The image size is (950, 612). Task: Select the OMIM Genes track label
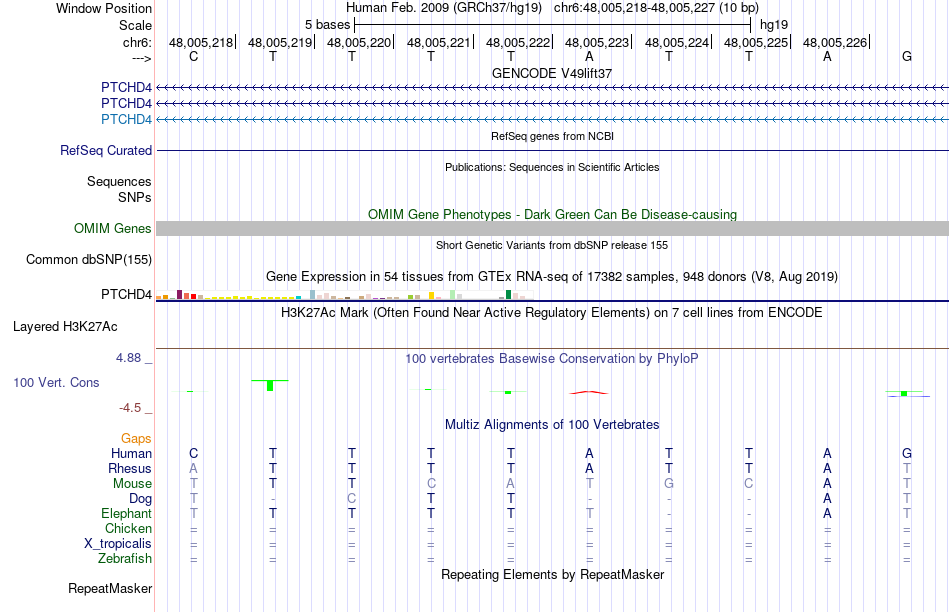(x=112, y=228)
